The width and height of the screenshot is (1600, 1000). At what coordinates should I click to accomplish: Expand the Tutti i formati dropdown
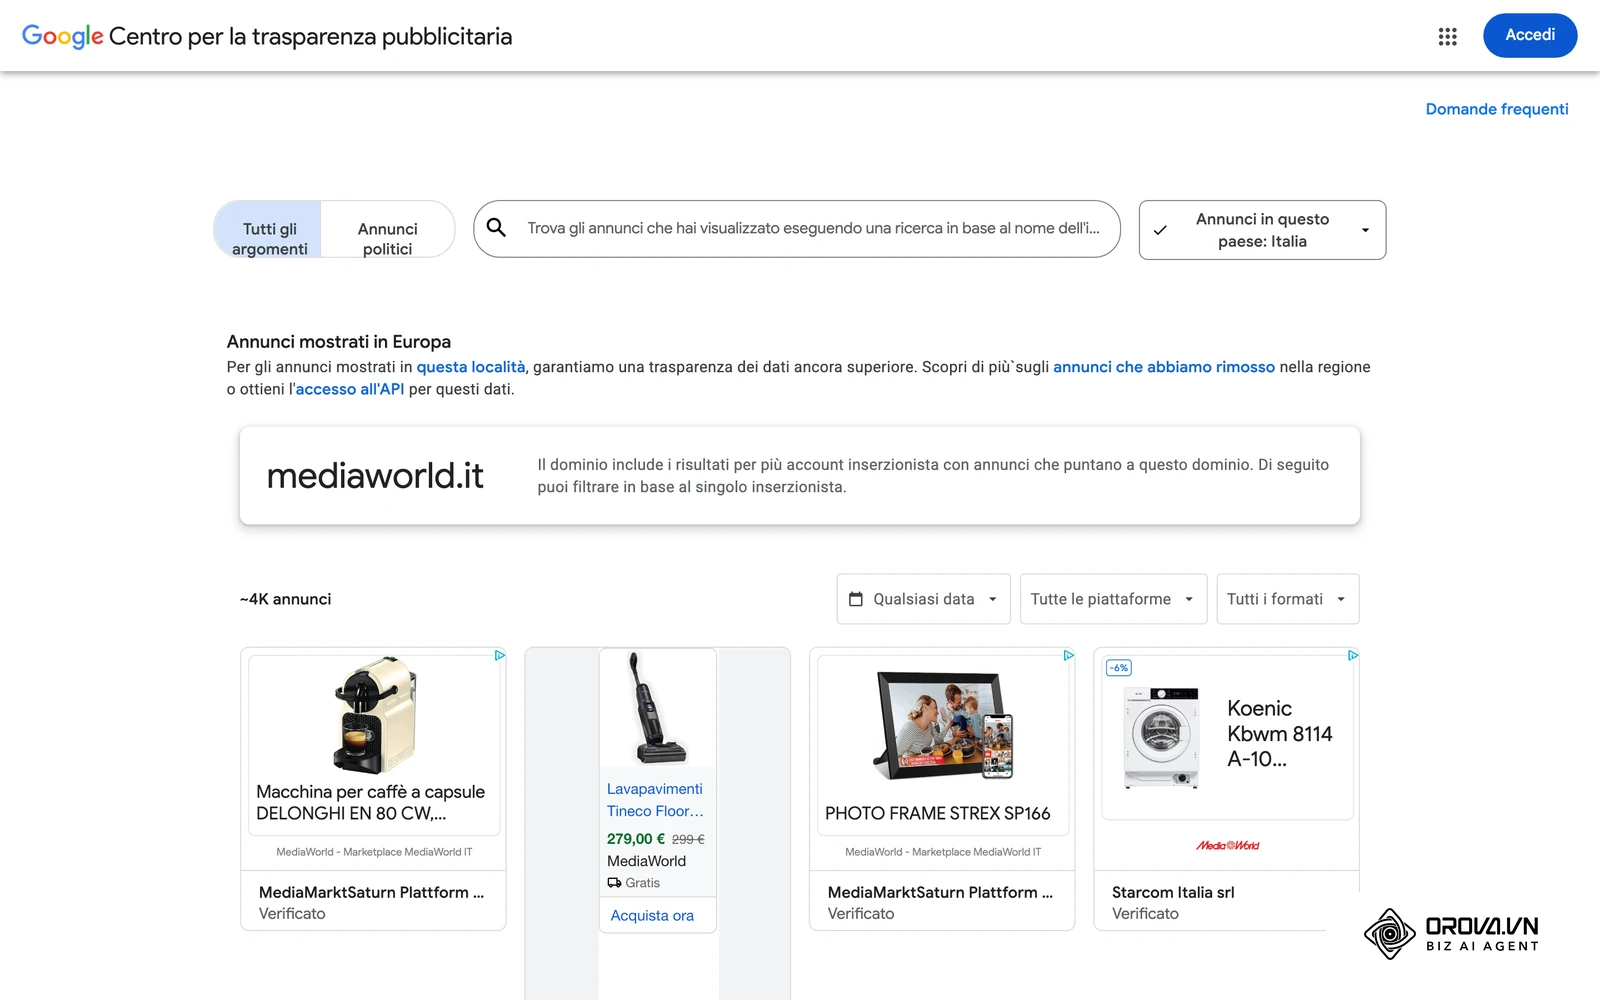pos(1287,599)
